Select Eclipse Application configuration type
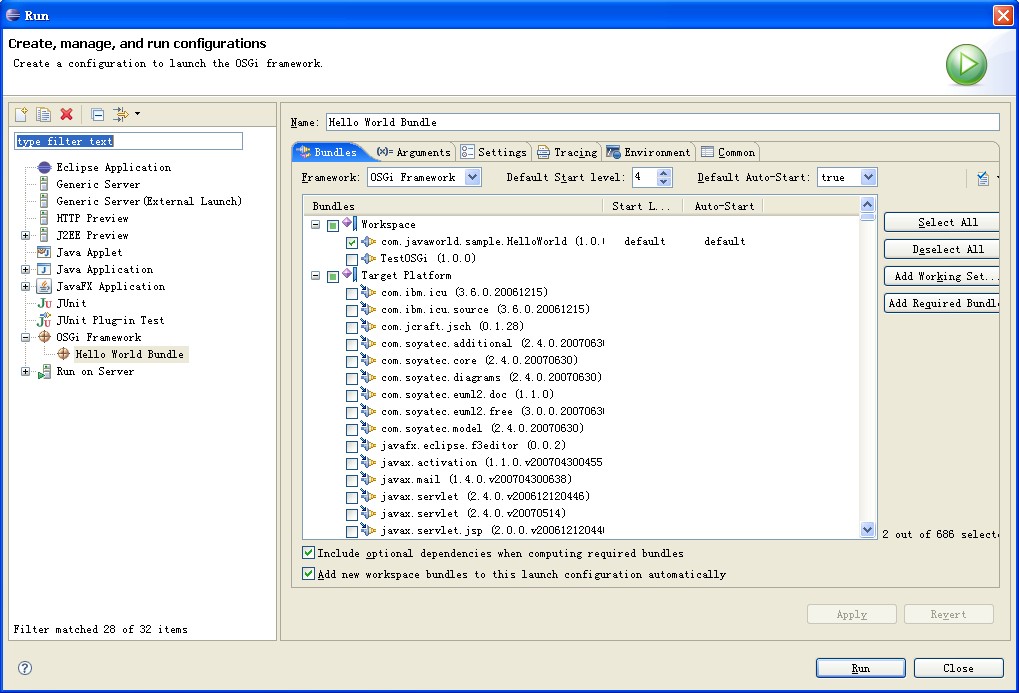This screenshot has width=1019, height=693. [113, 167]
